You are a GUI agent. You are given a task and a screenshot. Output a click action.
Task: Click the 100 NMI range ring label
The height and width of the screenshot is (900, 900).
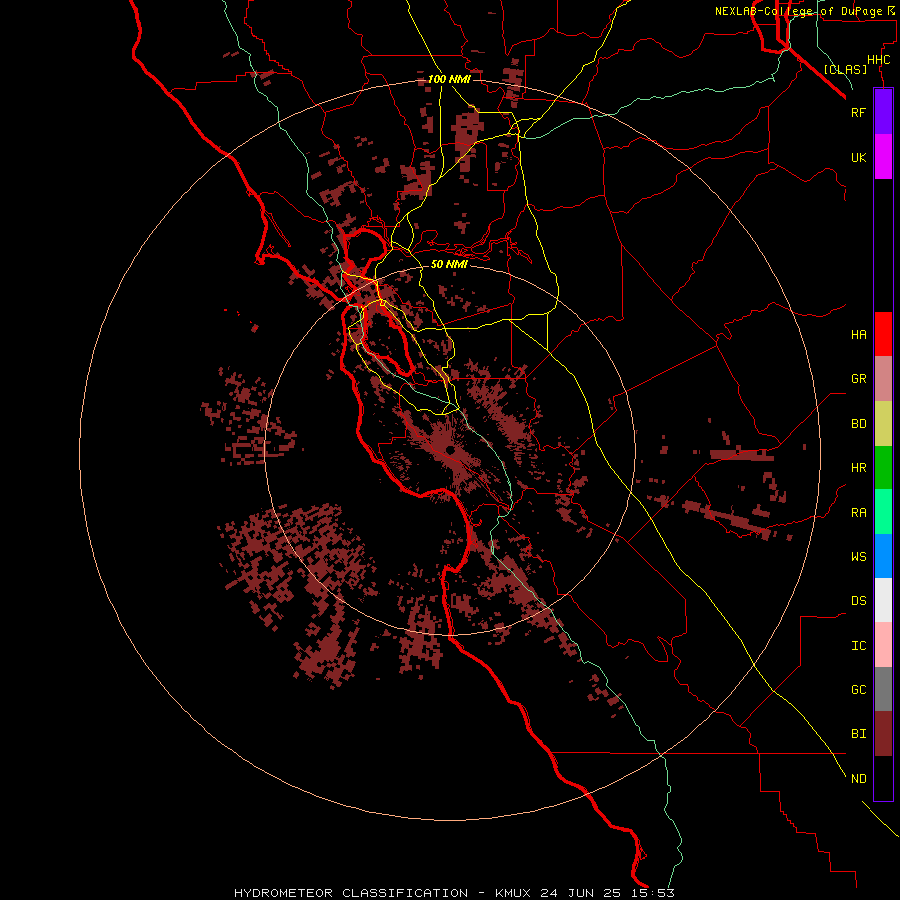pos(449,79)
